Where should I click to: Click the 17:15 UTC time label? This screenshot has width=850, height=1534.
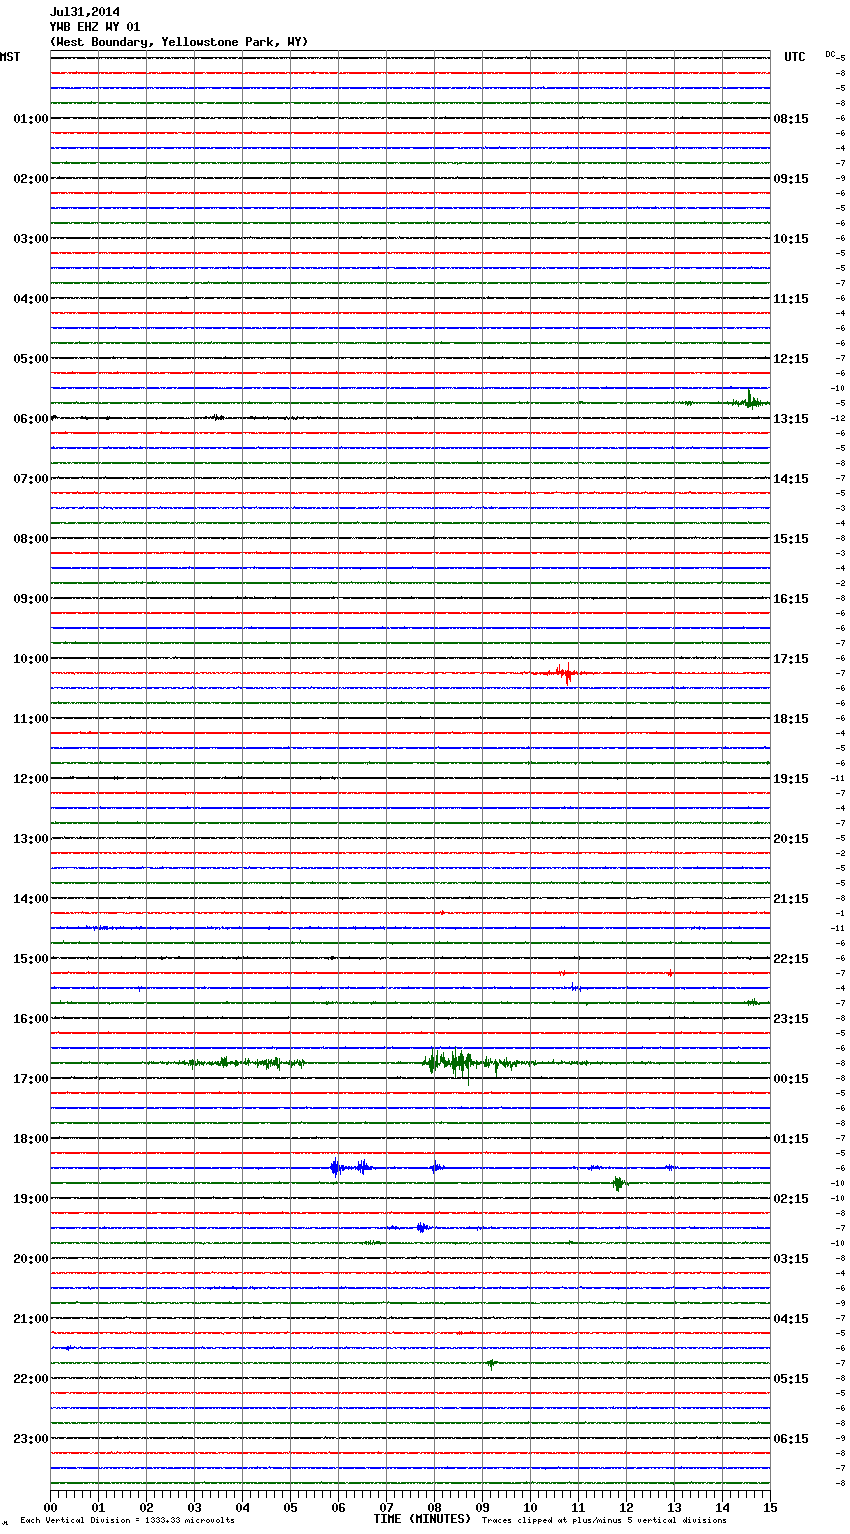point(791,659)
